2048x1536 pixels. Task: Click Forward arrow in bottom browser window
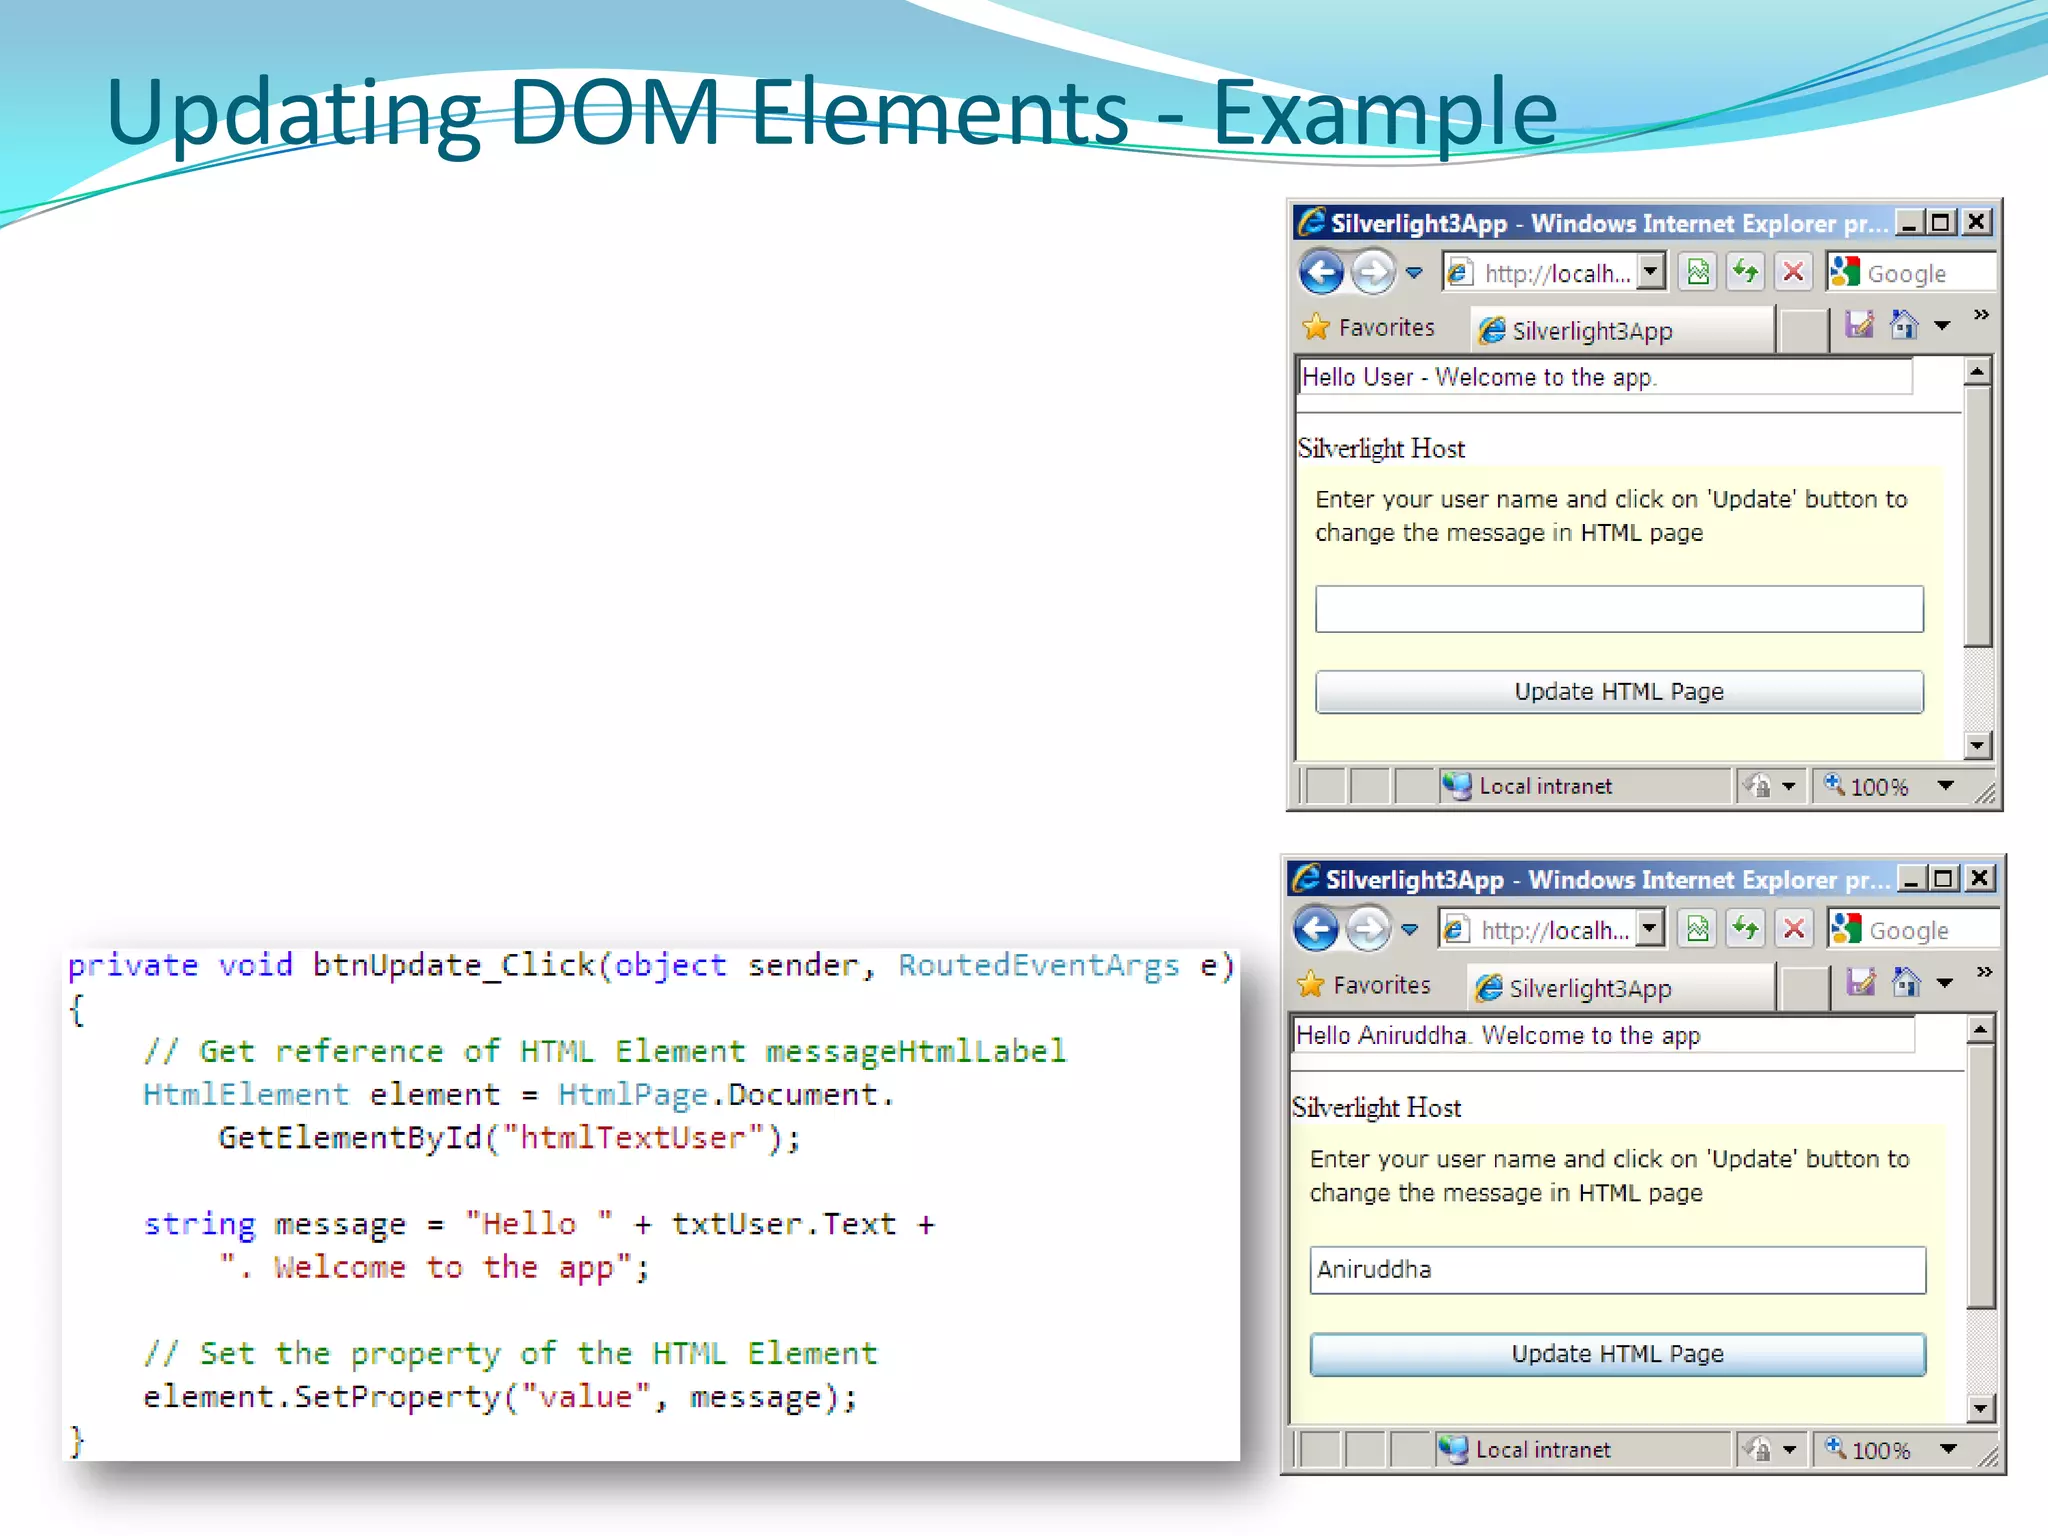(1368, 929)
